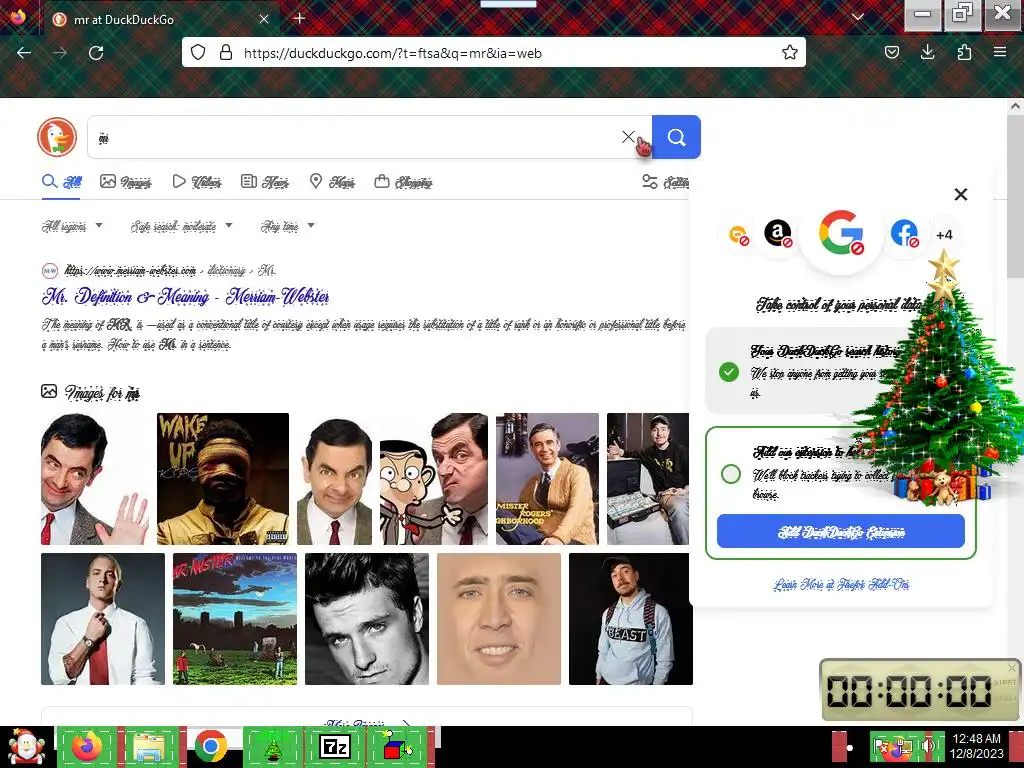Open the Mister Rogers Neighborhood thumbnail
Image resolution: width=1024 pixels, height=768 pixels.
tap(547, 479)
